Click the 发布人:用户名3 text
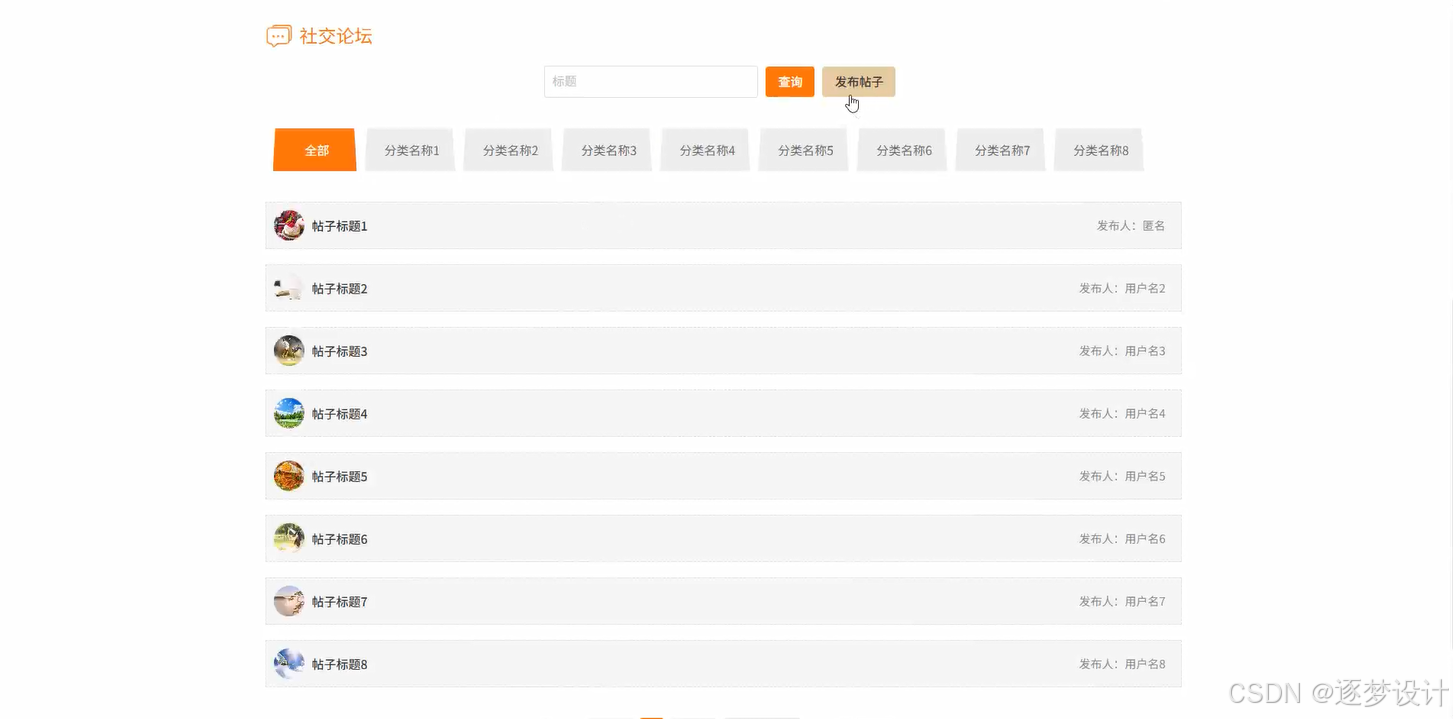1453x719 pixels. coord(1122,351)
